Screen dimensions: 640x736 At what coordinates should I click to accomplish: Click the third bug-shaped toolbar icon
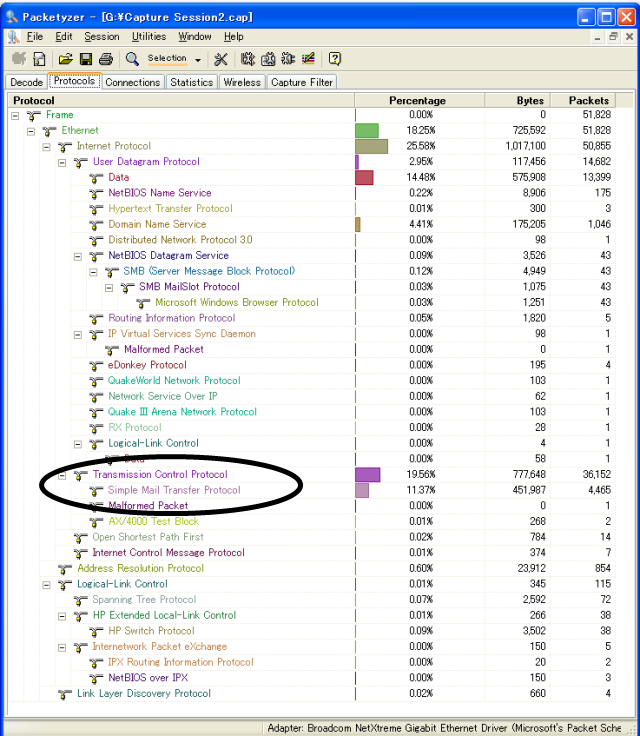[x=287, y=59]
